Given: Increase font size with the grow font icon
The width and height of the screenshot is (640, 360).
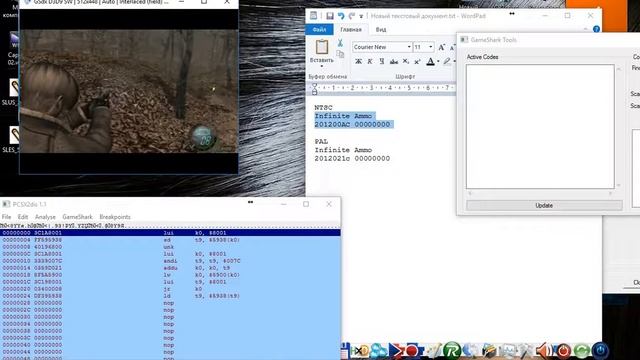Looking at the screenshot, I should [441, 47].
